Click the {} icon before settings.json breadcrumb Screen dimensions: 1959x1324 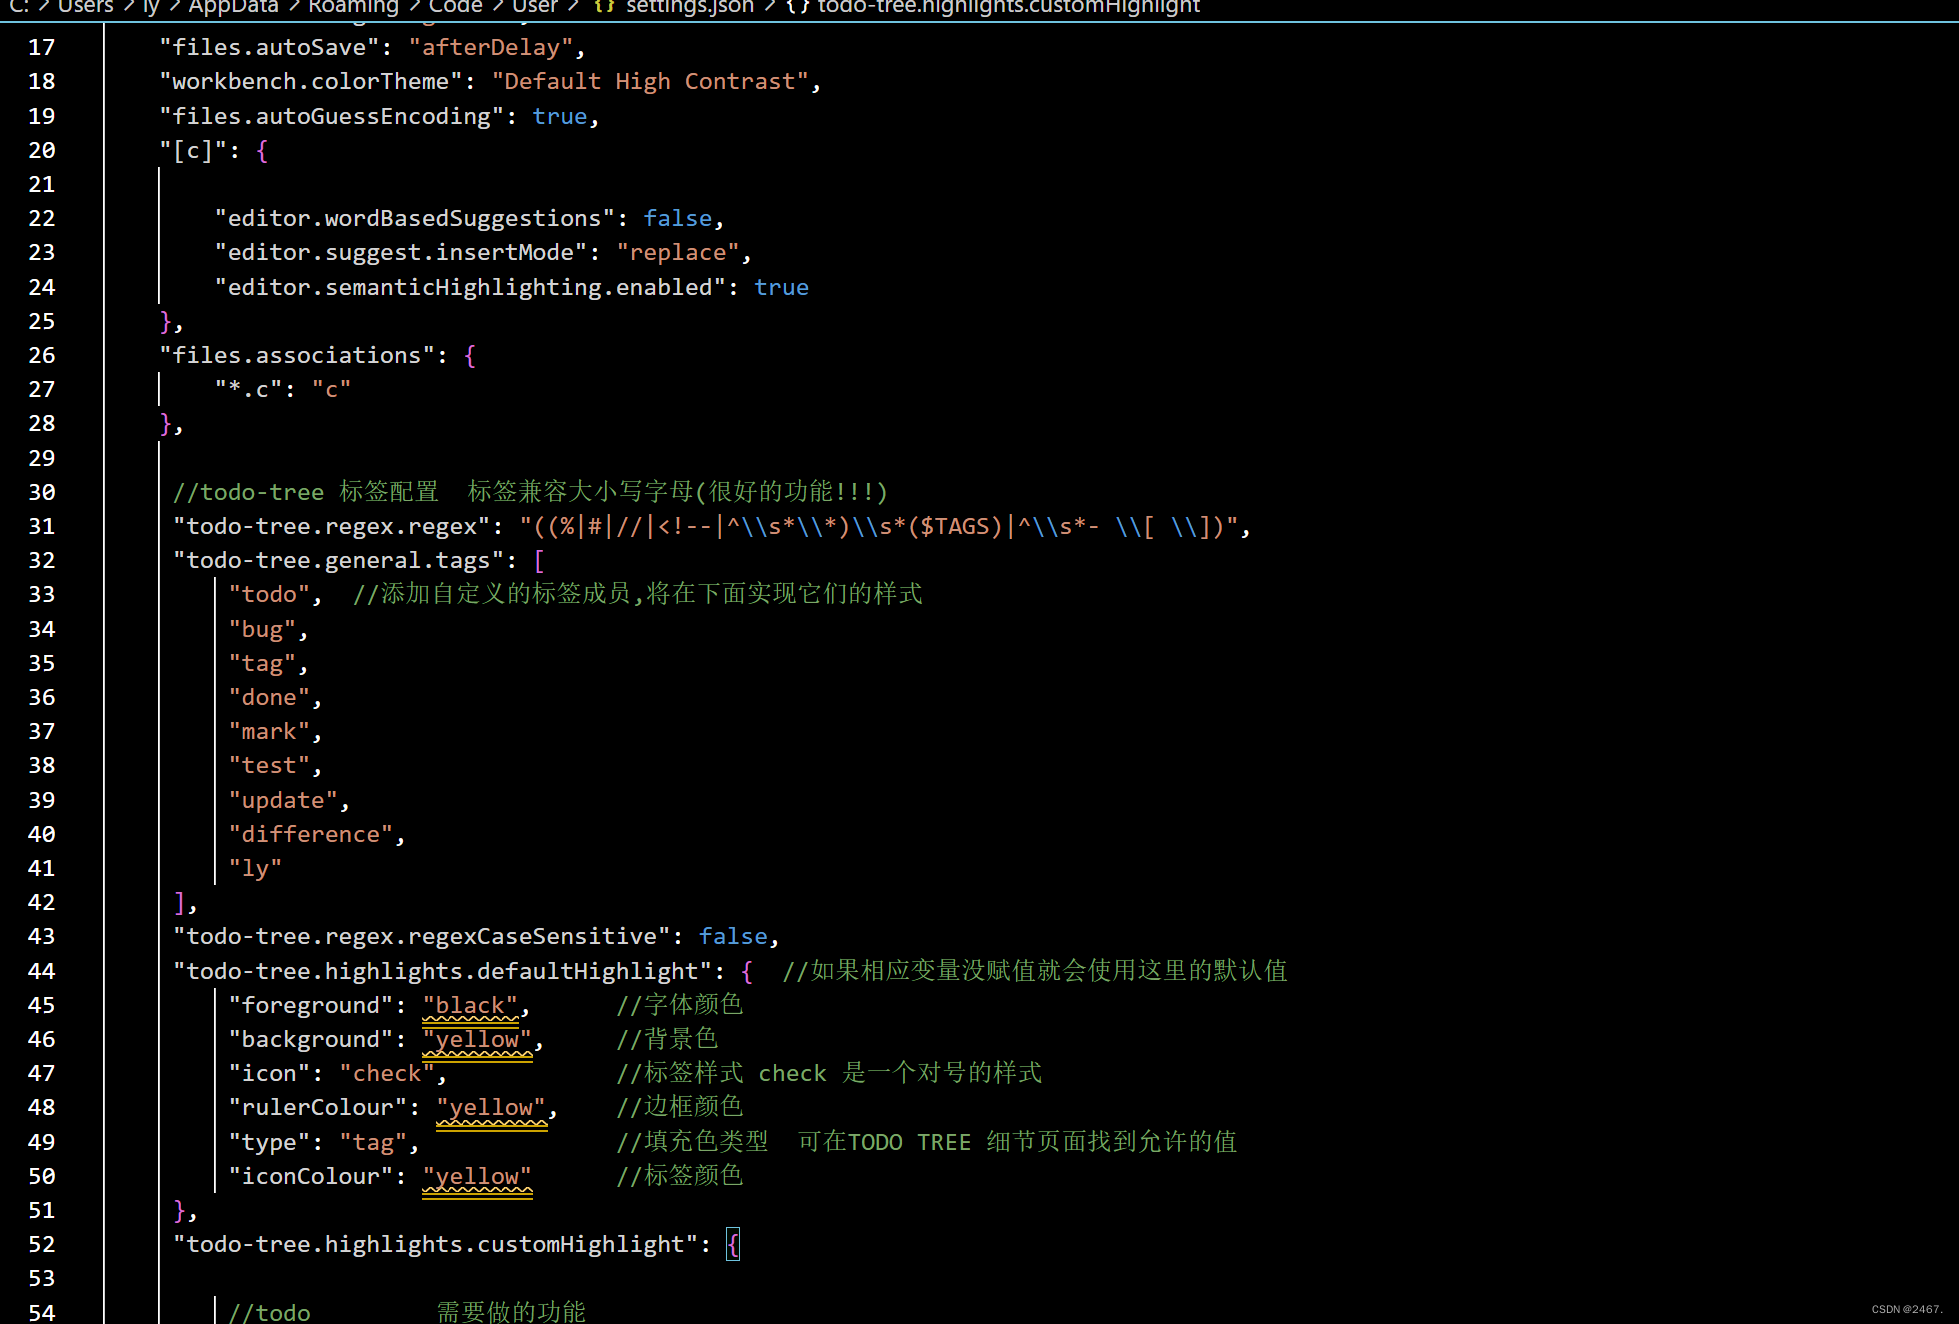602,8
